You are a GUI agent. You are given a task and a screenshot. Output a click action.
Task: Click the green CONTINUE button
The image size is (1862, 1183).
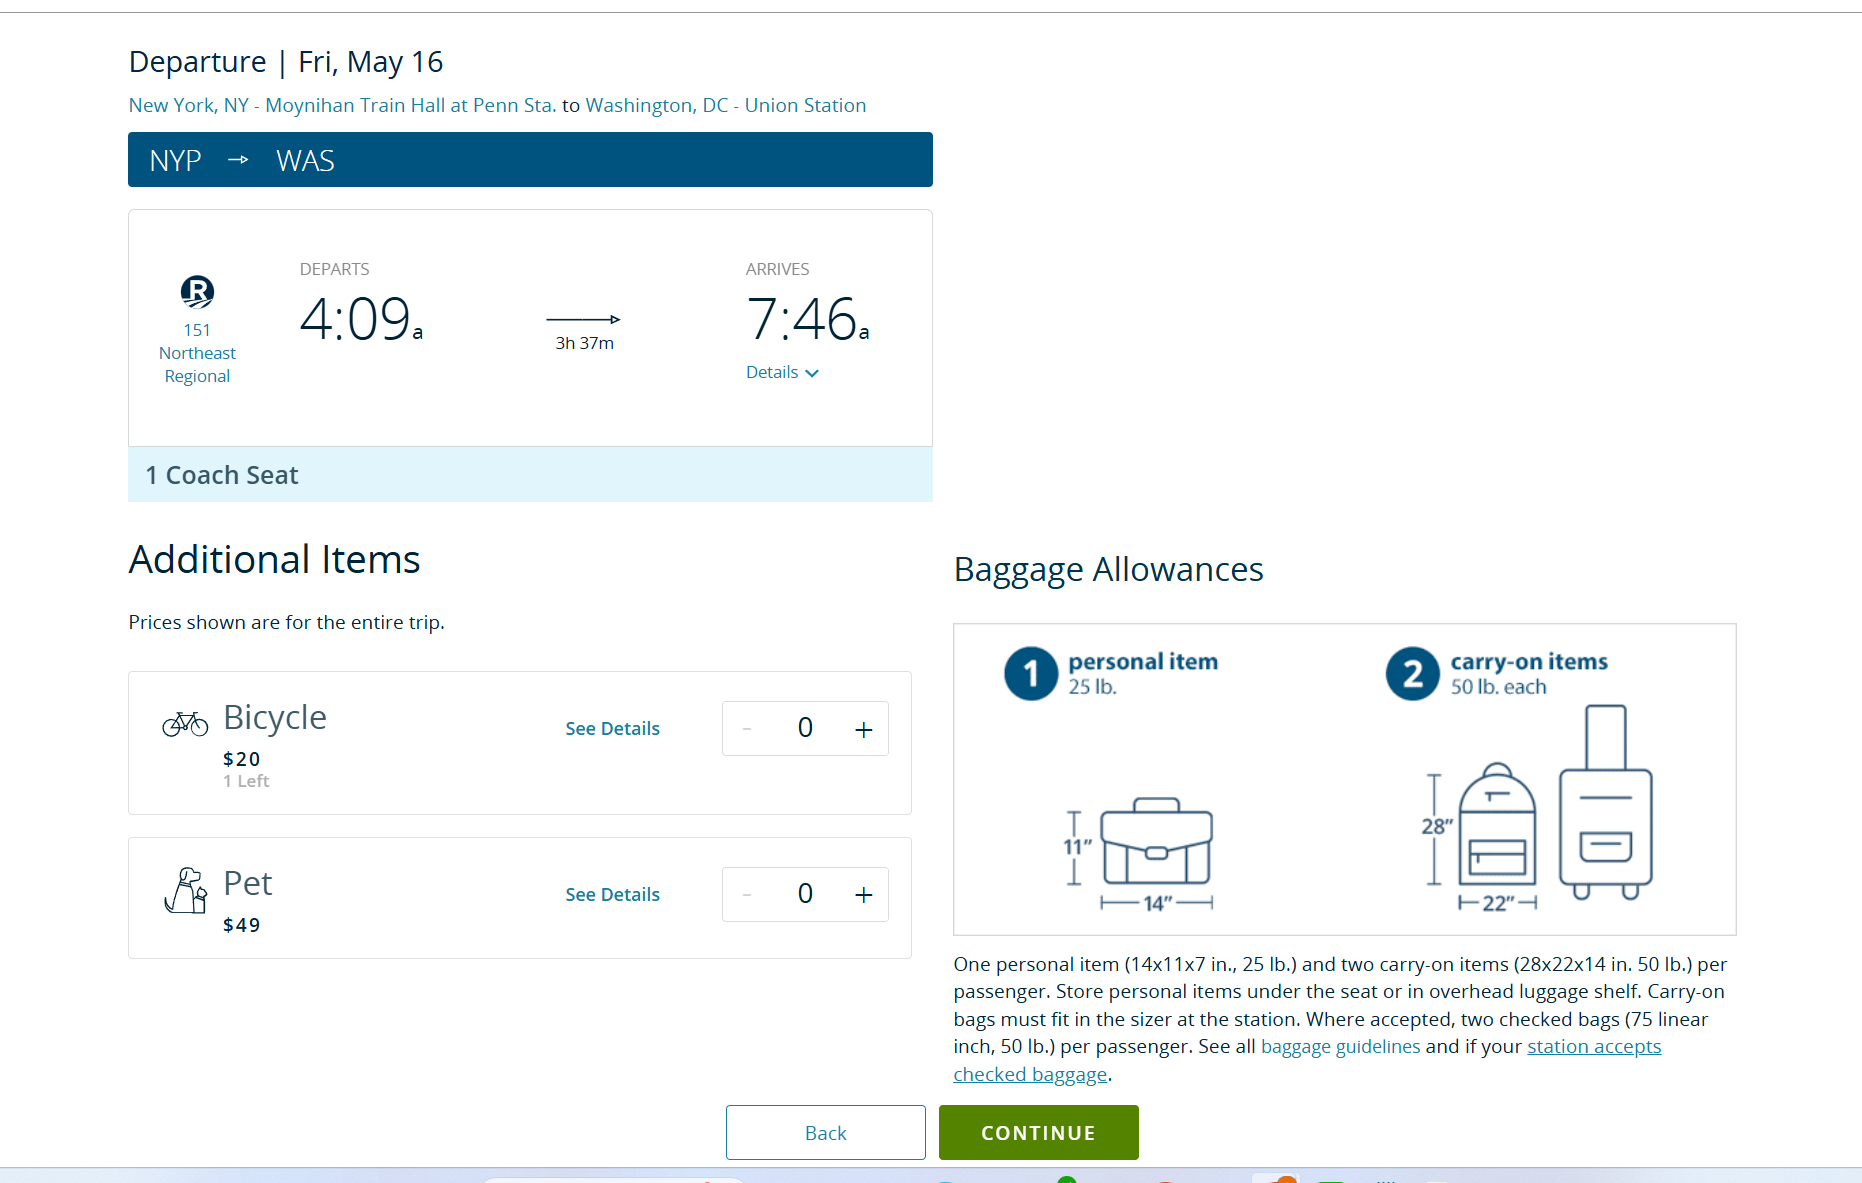tap(1038, 1132)
